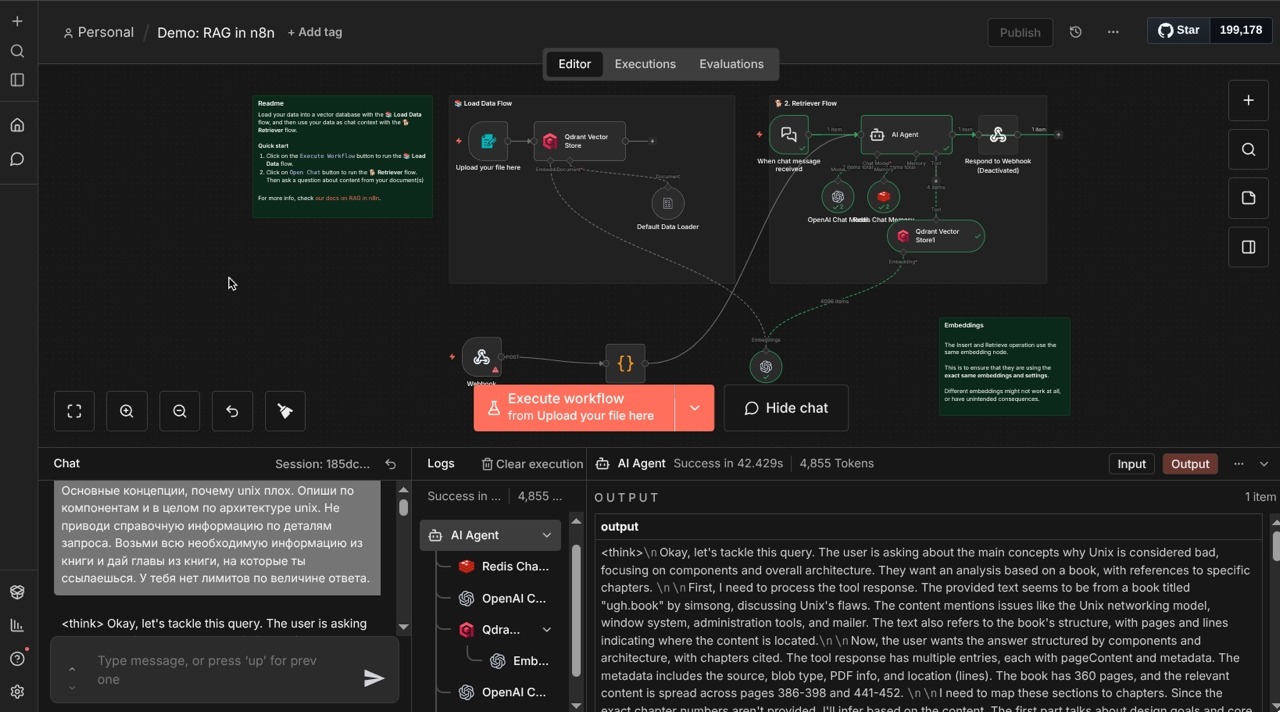Open the Help question-mark icon
1280x712 pixels.
(x=17, y=658)
